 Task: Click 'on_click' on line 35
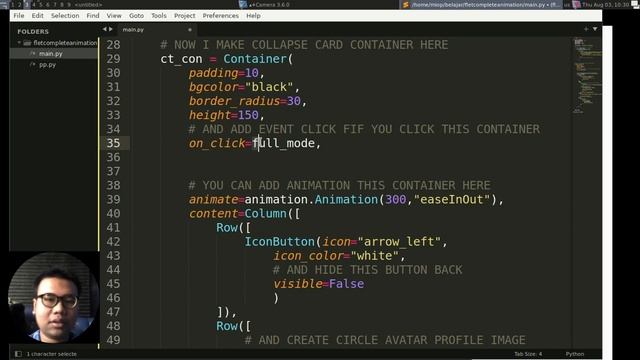[x=217, y=143]
